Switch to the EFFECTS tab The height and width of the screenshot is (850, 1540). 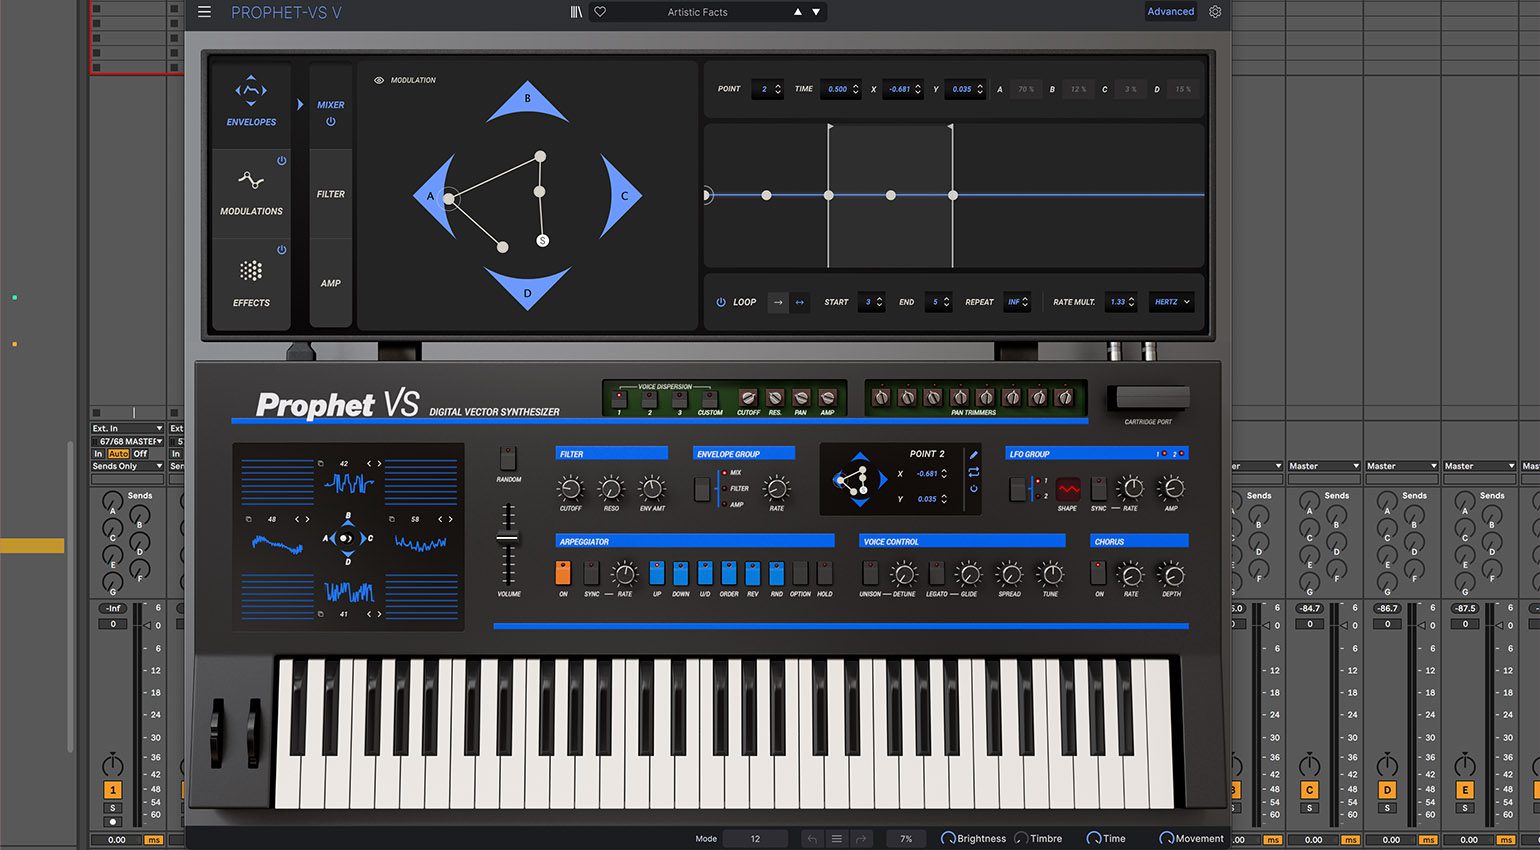click(x=251, y=284)
